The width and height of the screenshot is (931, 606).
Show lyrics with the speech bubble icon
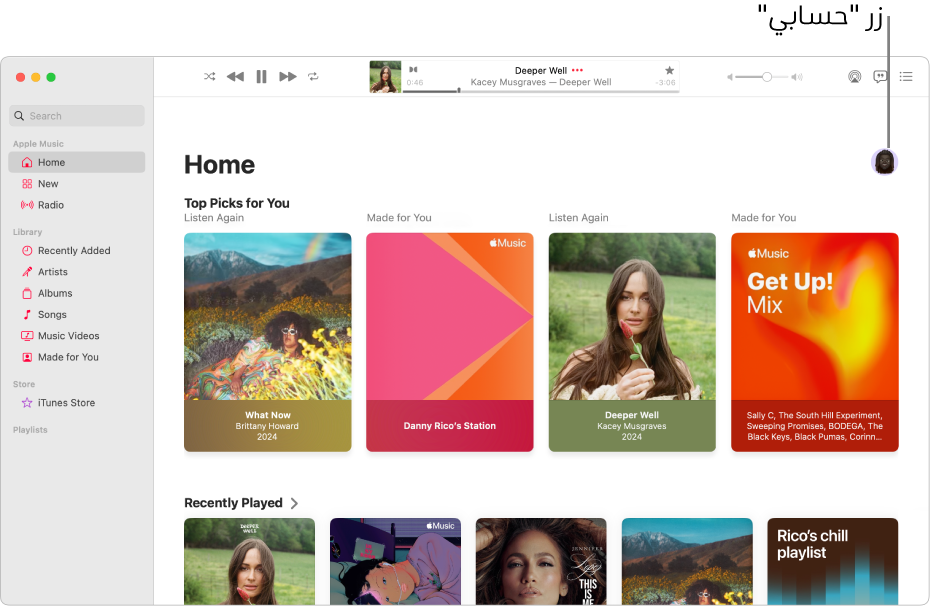880,76
